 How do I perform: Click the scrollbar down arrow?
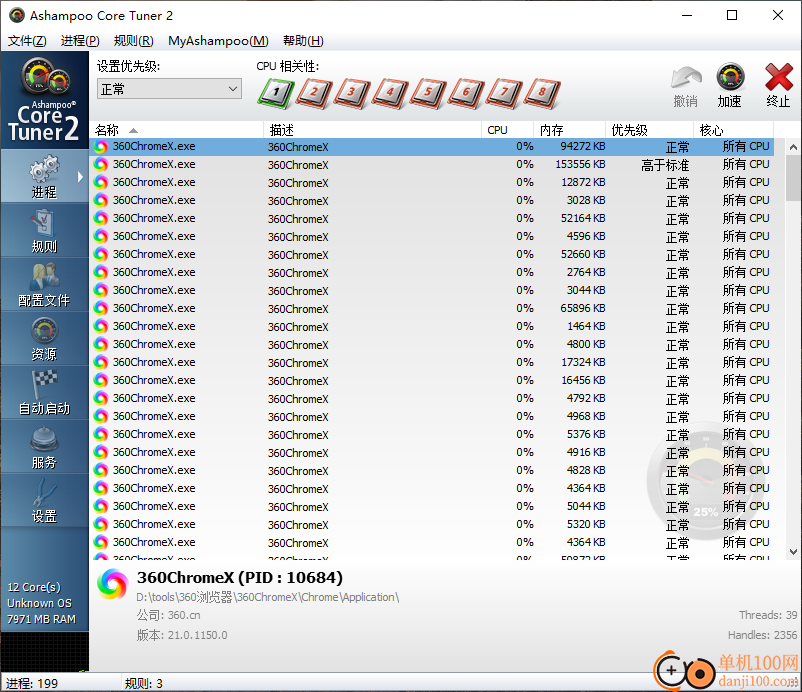coord(793,551)
